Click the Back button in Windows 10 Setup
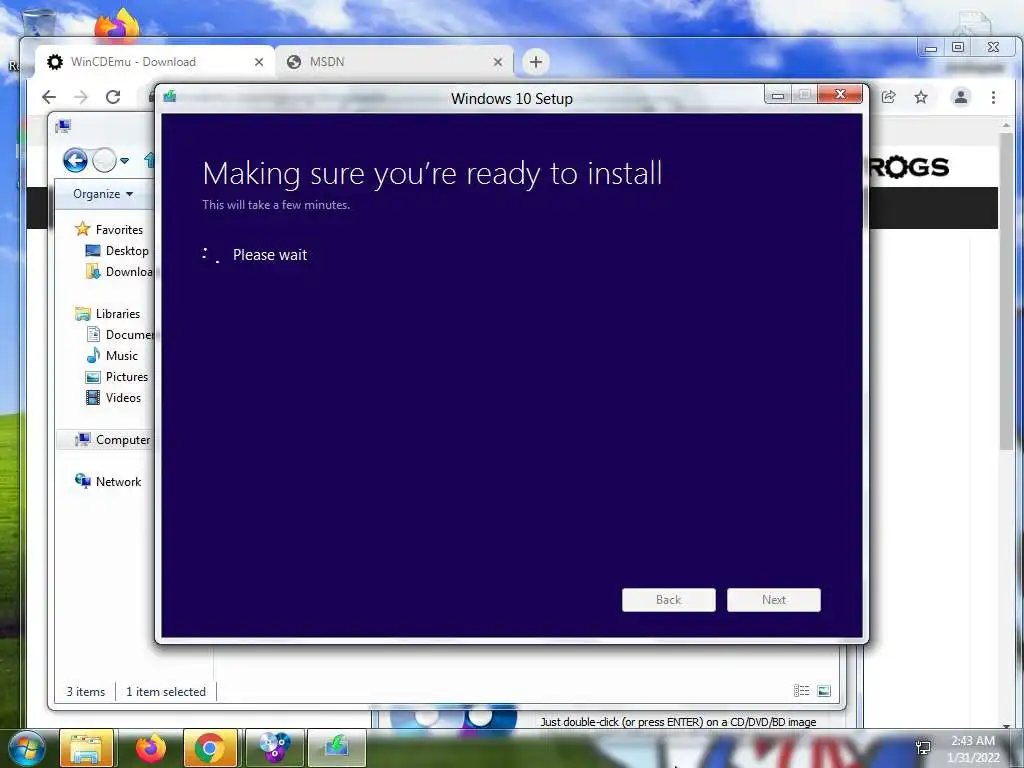1024x768 pixels. point(668,600)
